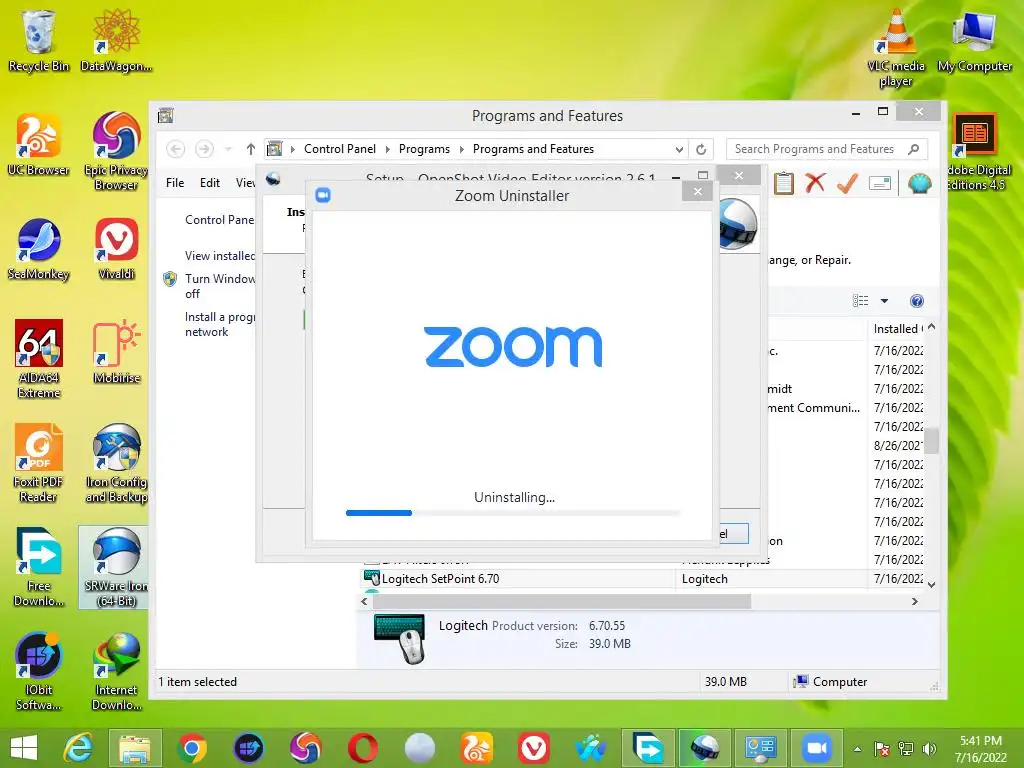Select the Free Download desktop shortcut
This screenshot has height=768, width=1024.
pos(38,567)
